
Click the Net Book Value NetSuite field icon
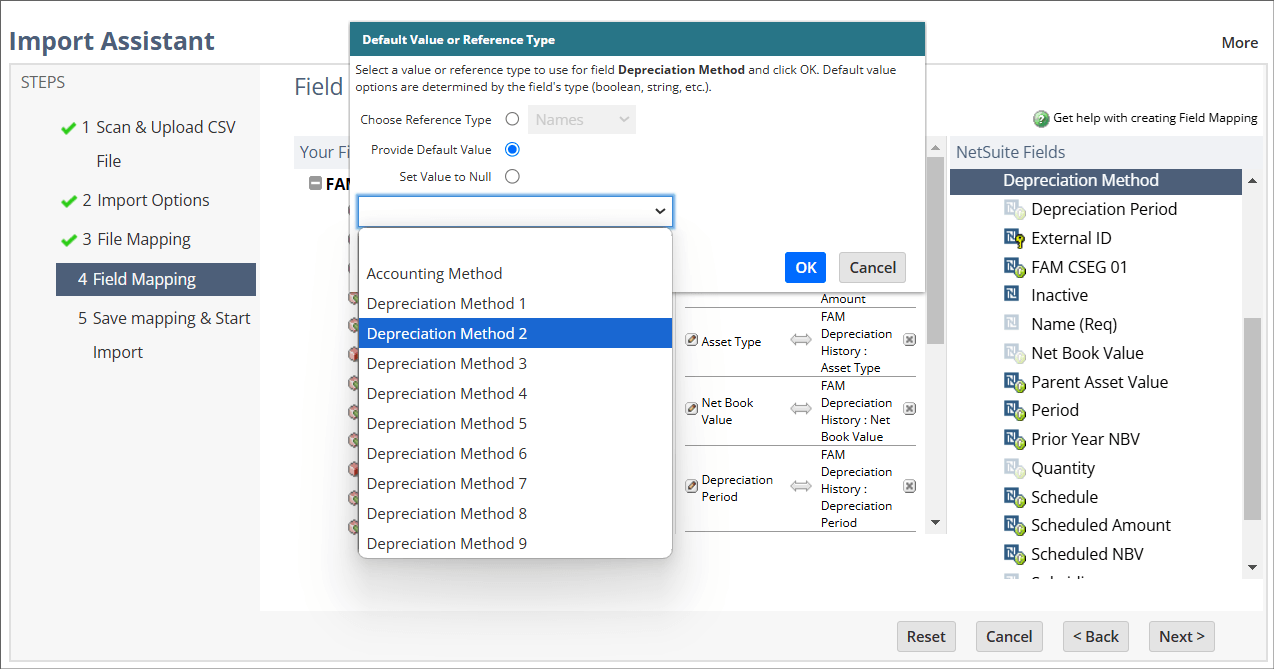tap(1014, 353)
